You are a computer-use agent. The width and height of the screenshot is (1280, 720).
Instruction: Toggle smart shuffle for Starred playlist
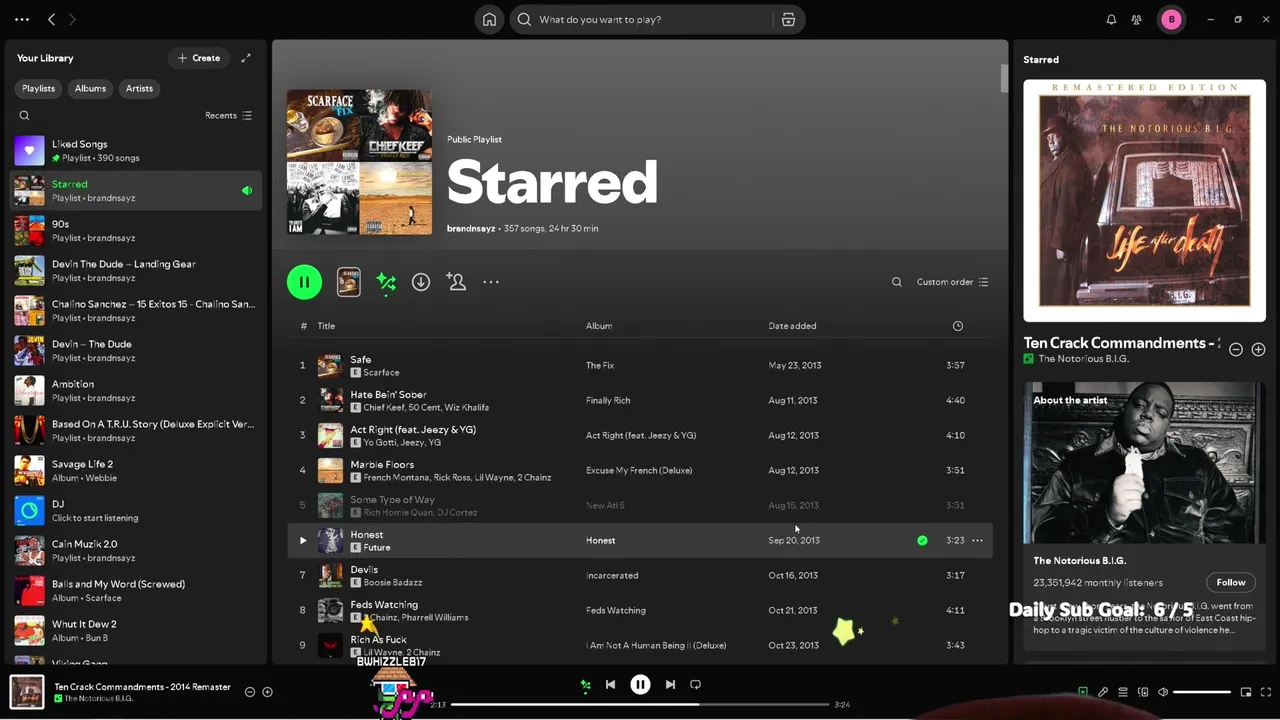(386, 282)
